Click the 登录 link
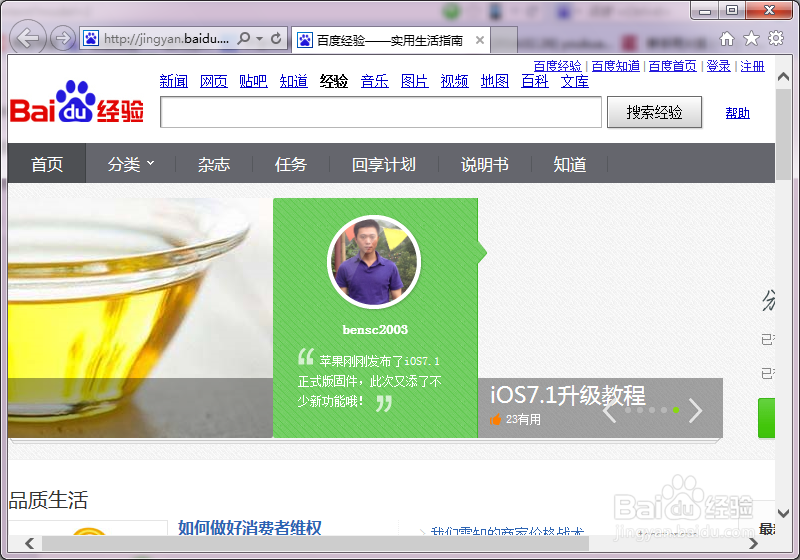This screenshot has width=800, height=560. [718, 66]
